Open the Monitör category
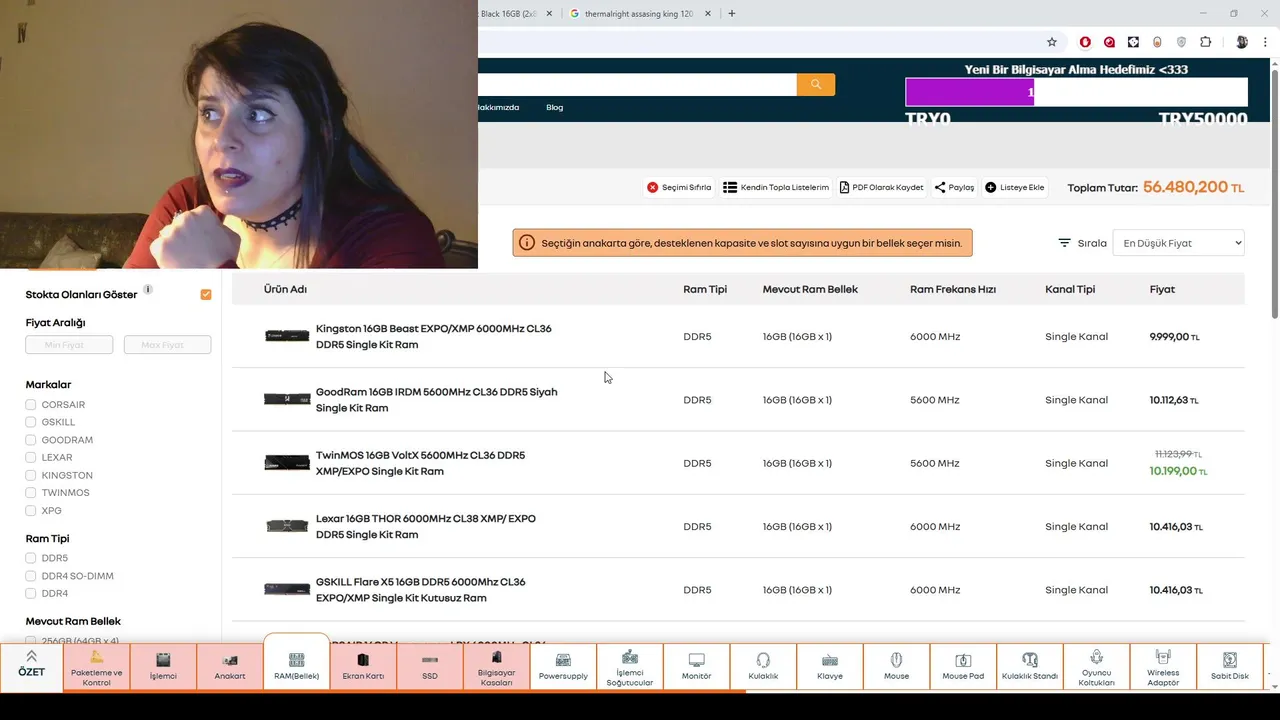The image size is (1280, 720). click(x=696, y=666)
